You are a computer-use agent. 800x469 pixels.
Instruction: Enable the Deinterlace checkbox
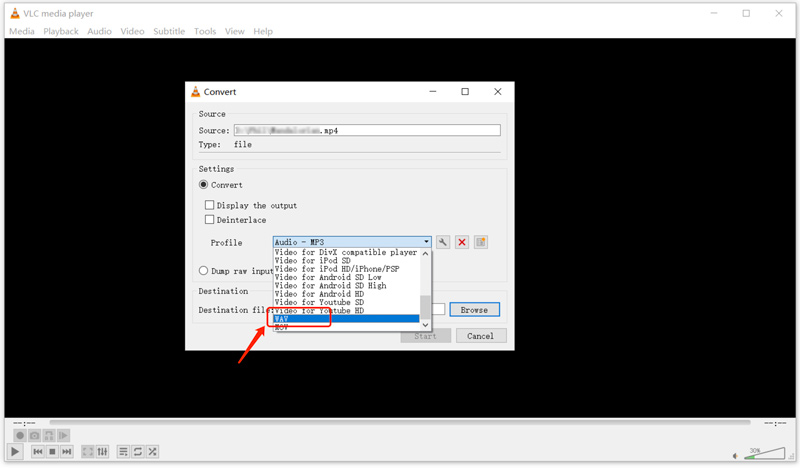click(209, 219)
